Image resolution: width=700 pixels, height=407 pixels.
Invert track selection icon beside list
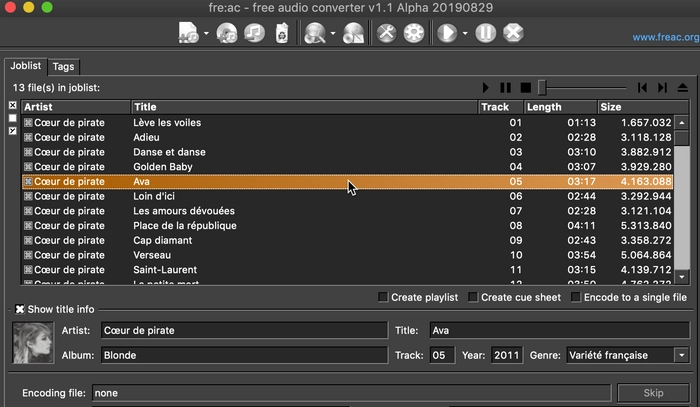pos(12,131)
